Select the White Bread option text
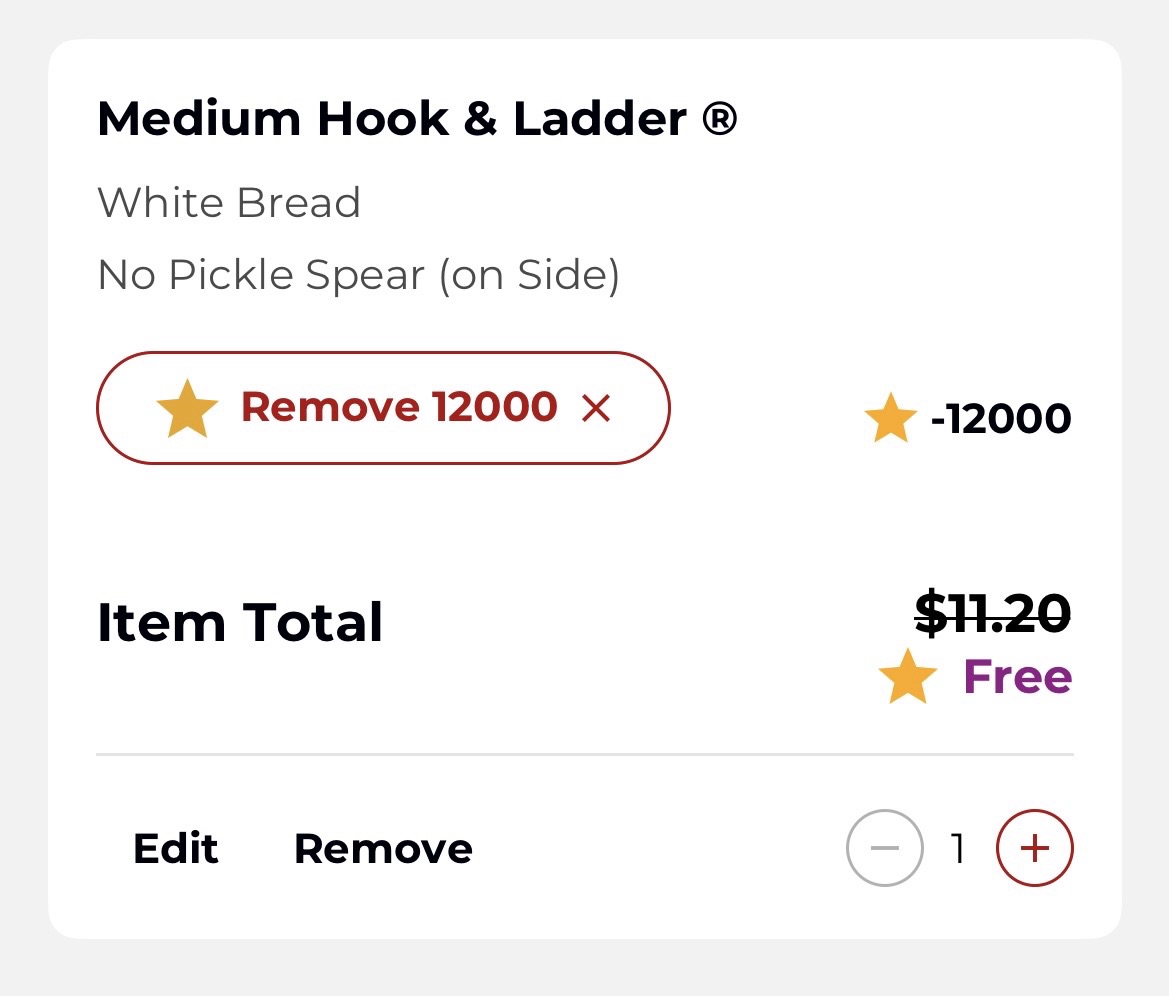 click(229, 203)
